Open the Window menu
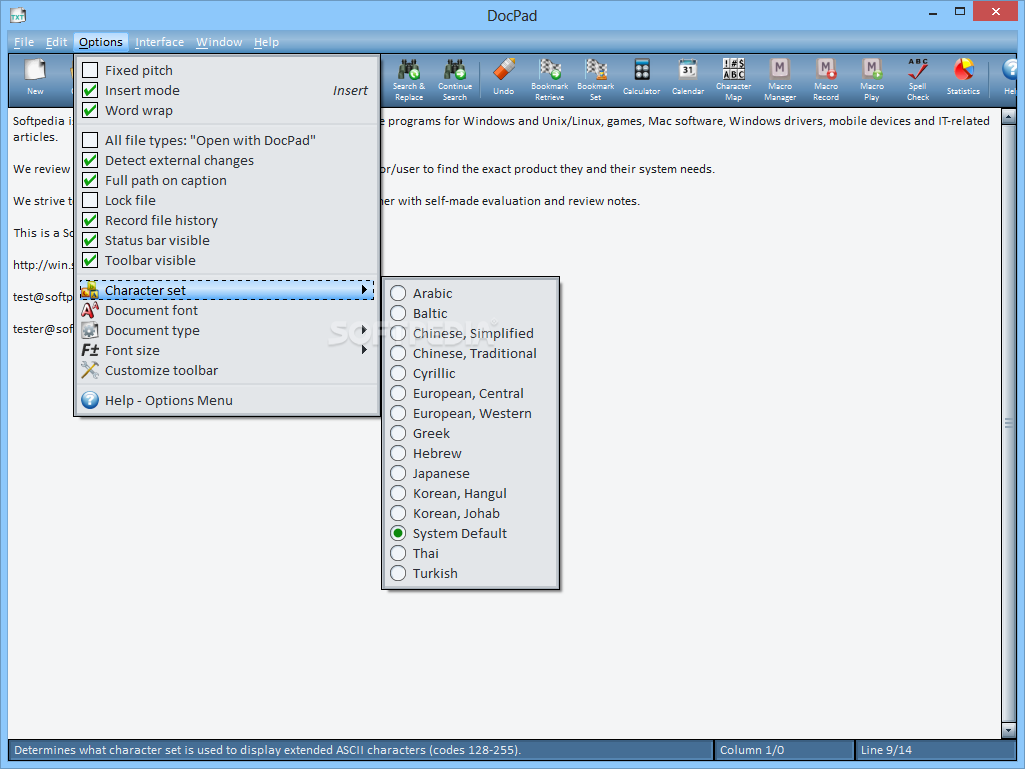 (x=219, y=42)
